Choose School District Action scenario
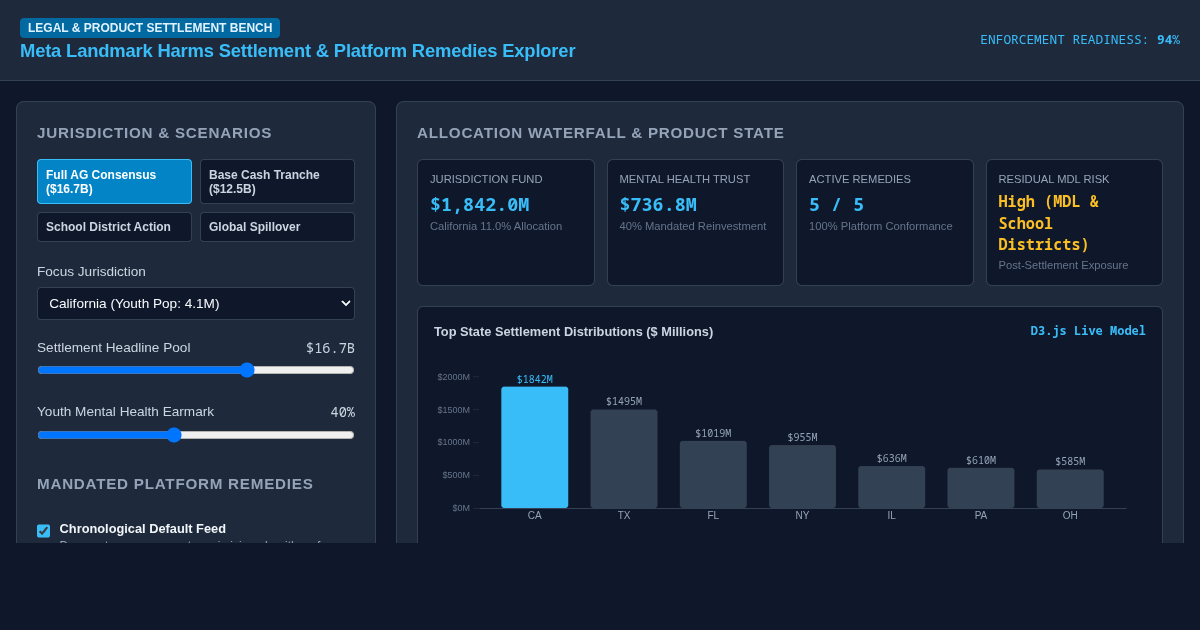1200x630 pixels. [114, 227]
